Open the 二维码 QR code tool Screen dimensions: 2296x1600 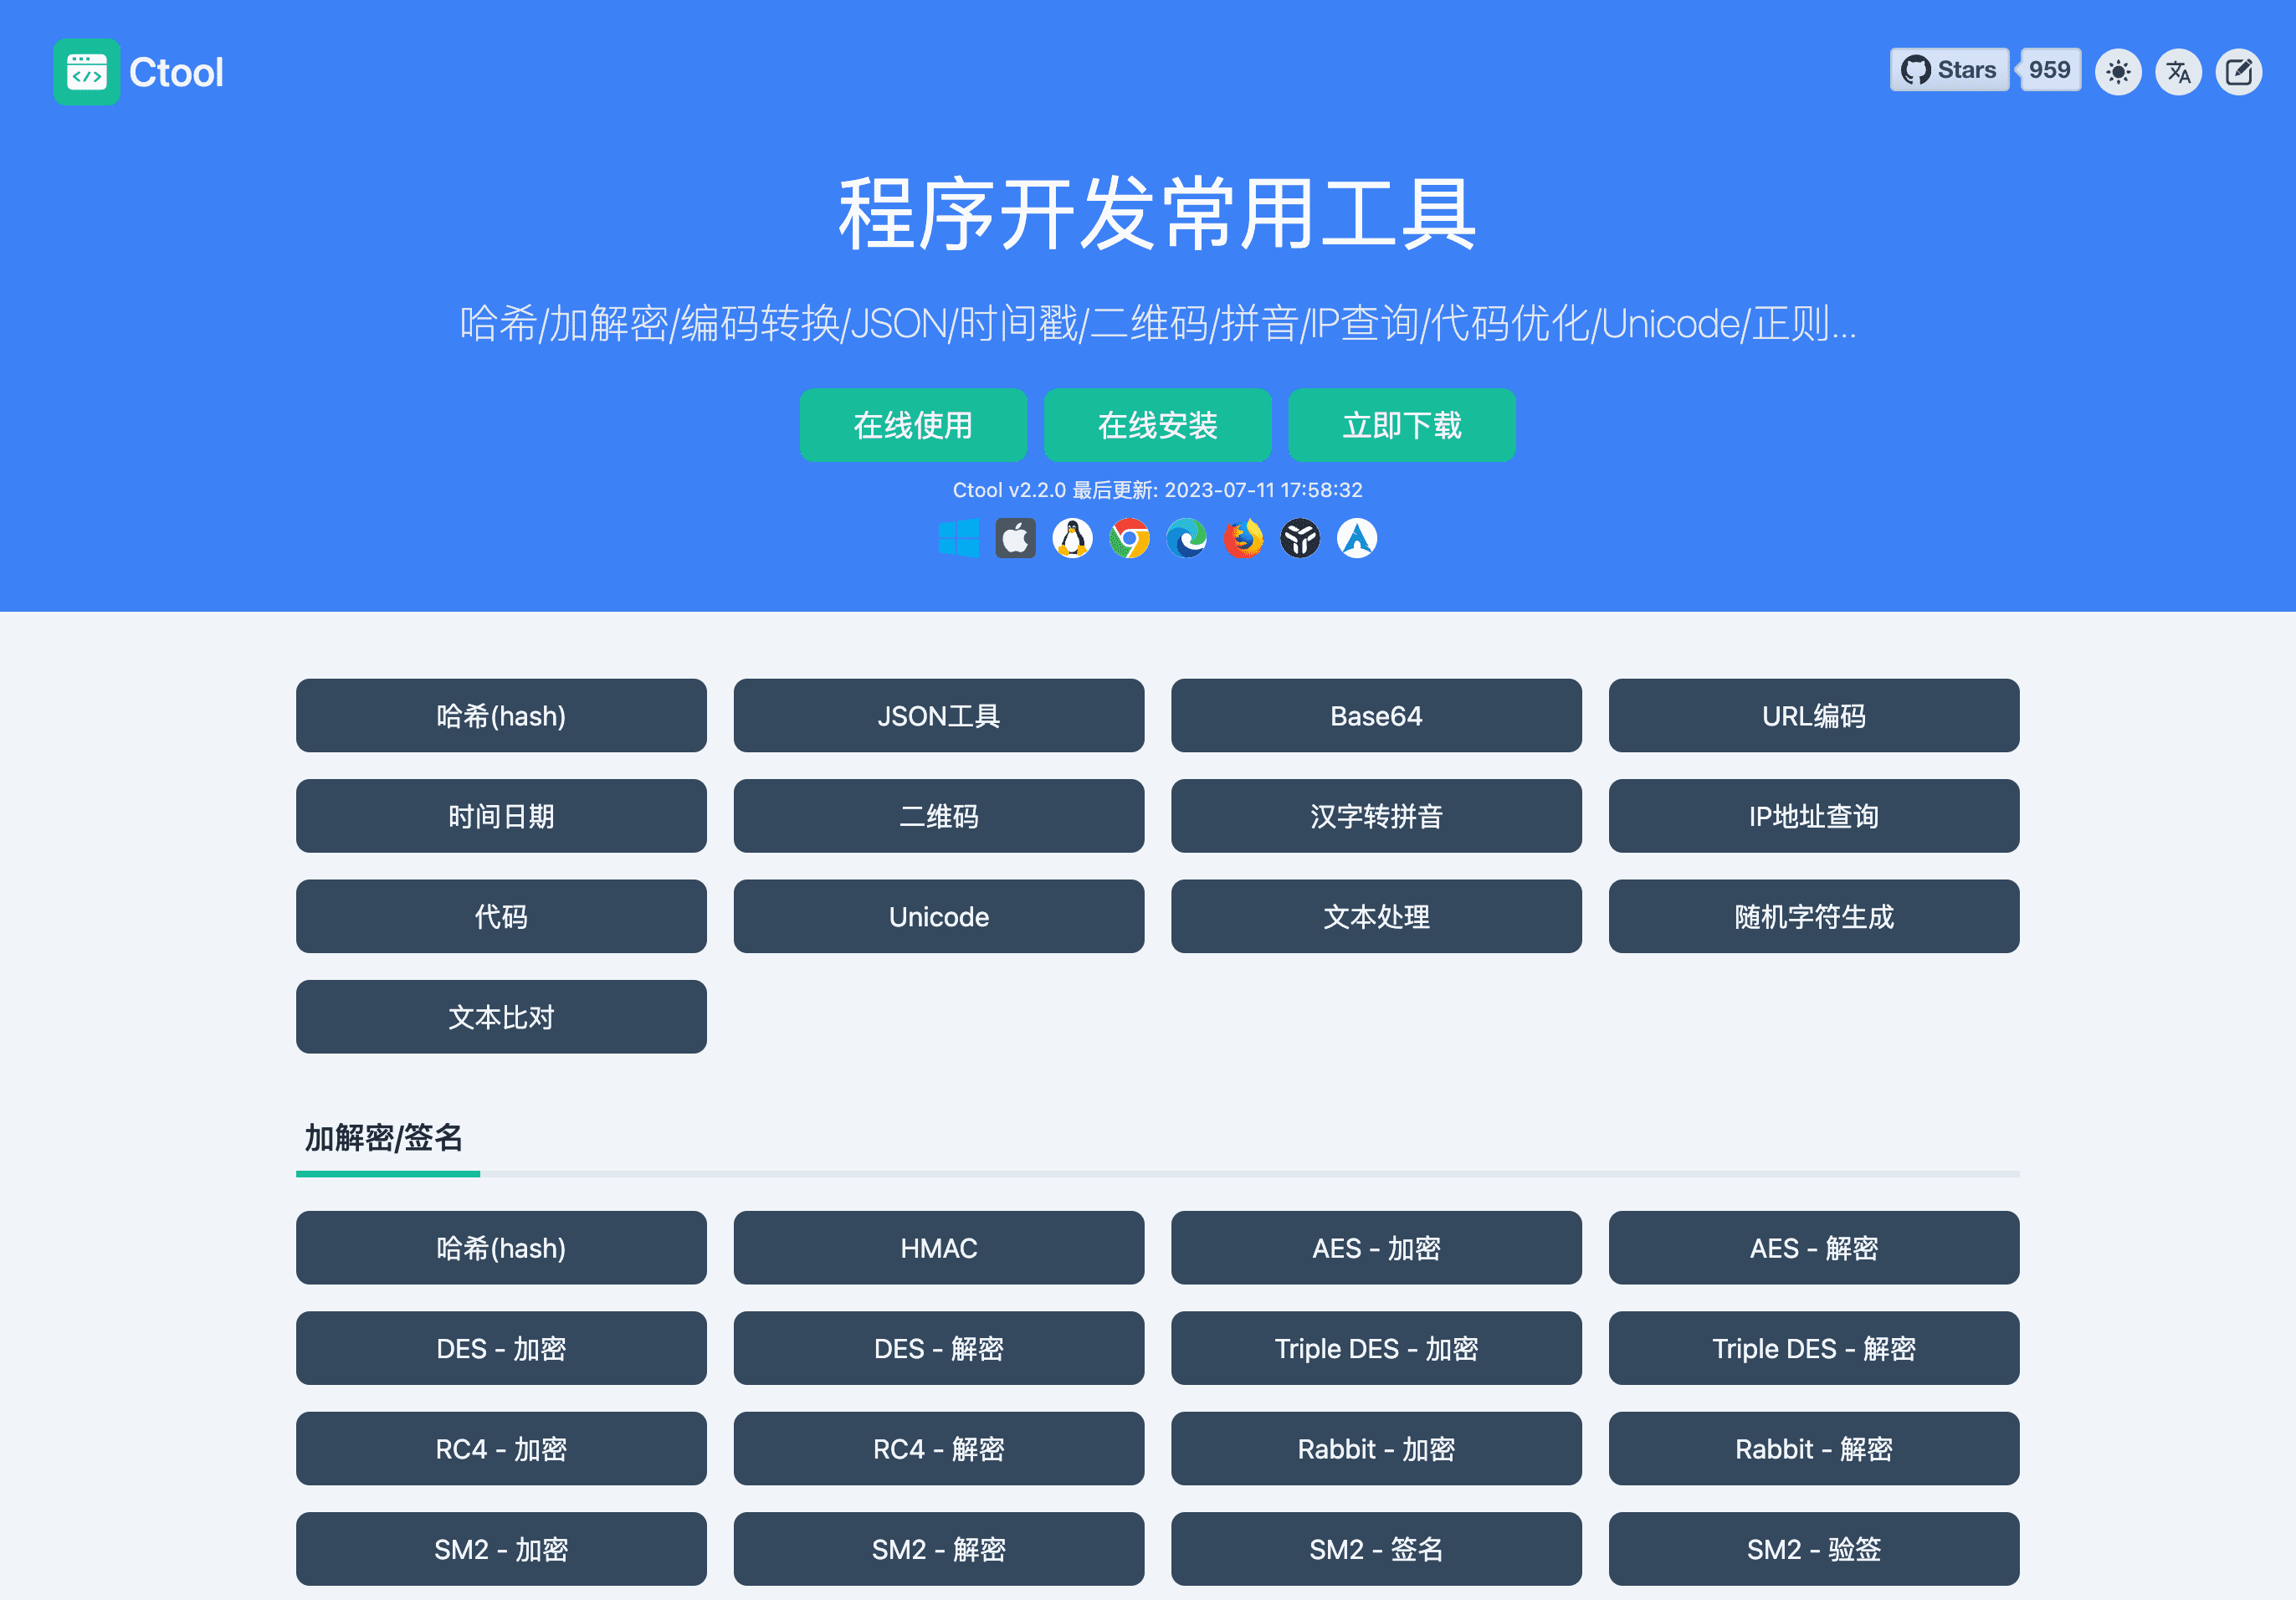[x=938, y=816]
